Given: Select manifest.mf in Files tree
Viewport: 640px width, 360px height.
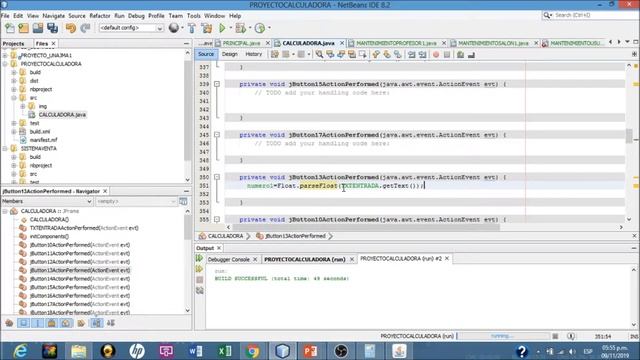Looking at the screenshot, I should point(44,140).
